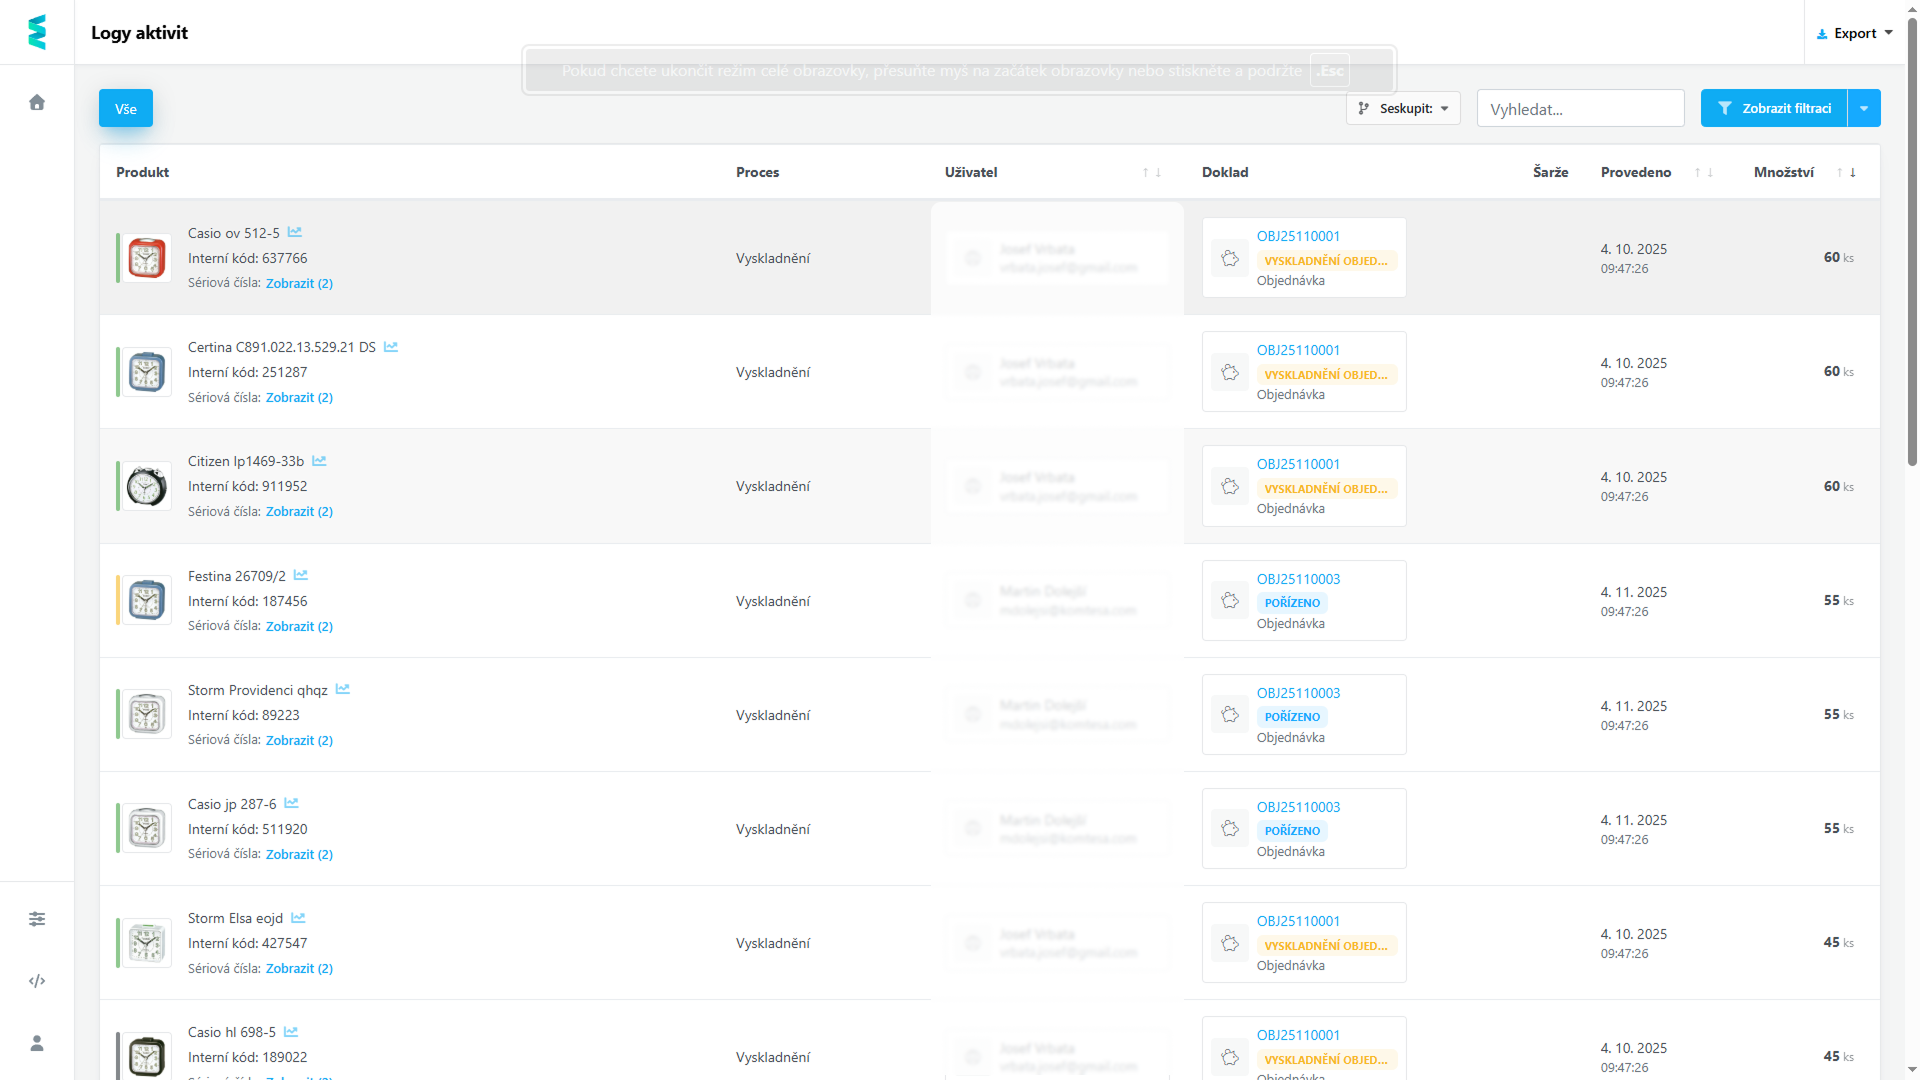Click chart icon next to Casio ov 512-5
Image resolution: width=1920 pixels, height=1080 pixels.
point(295,232)
